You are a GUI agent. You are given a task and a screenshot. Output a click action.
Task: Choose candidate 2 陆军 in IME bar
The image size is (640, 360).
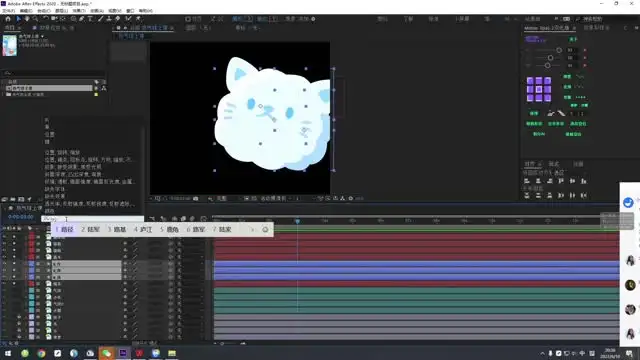[91, 230]
